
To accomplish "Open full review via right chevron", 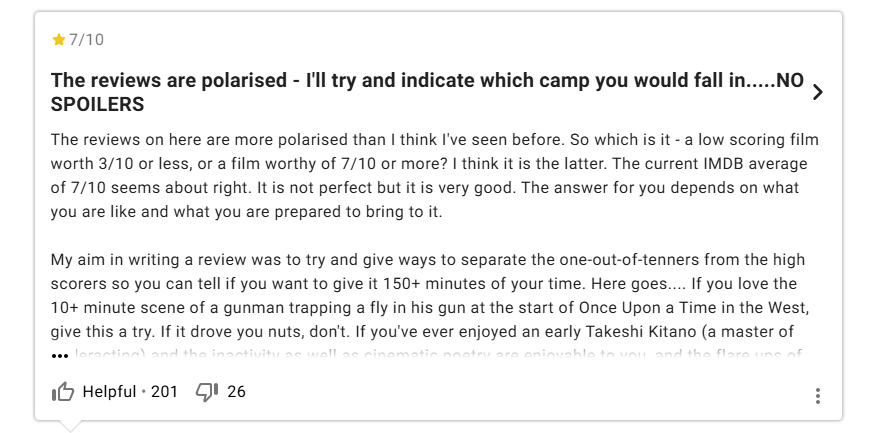I will click(818, 92).
